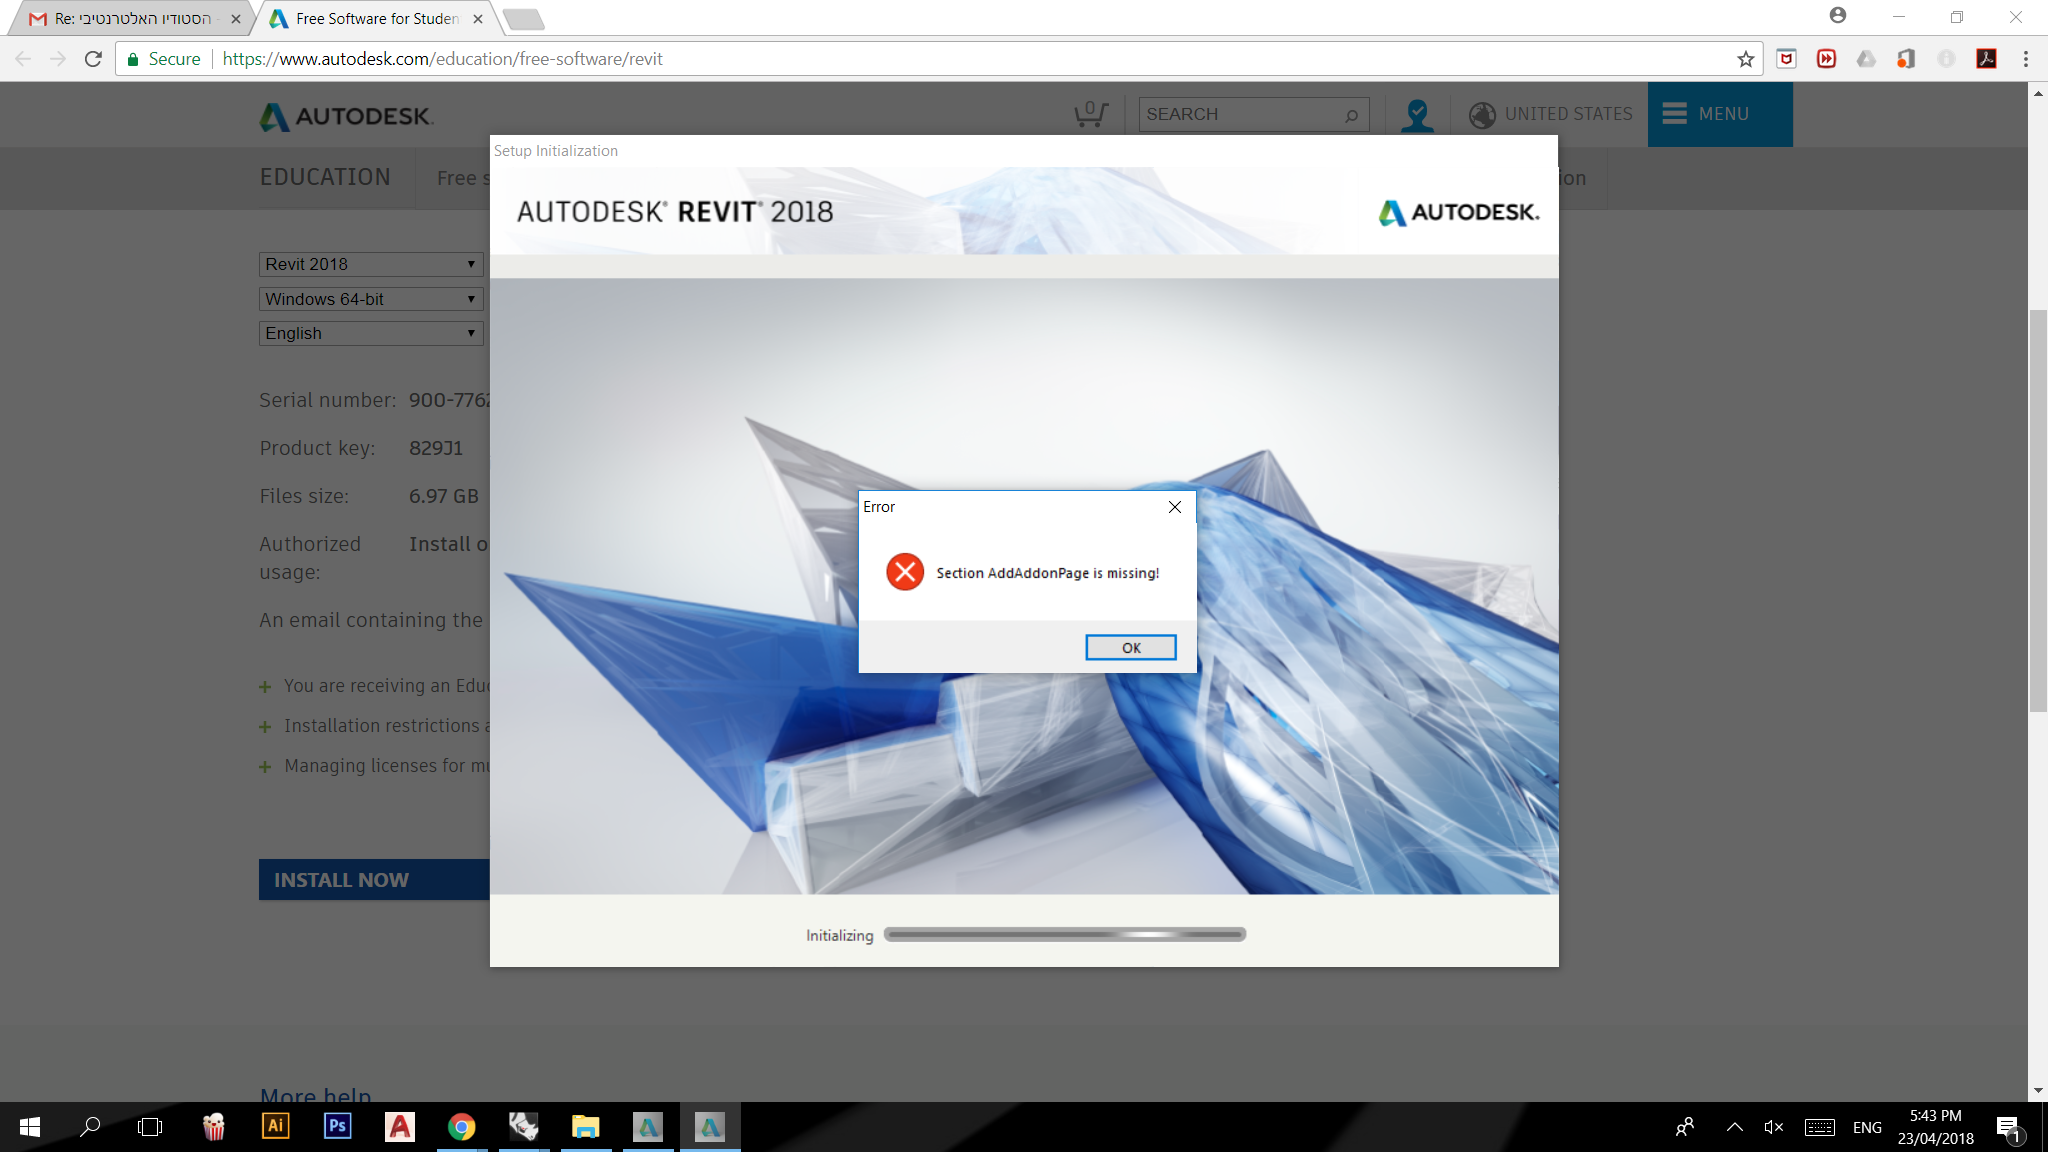The height and width of the screenshot is (1152, 2048).
Task: Open the MENU on the Autodesk site
Action: tap(1719, 114)
